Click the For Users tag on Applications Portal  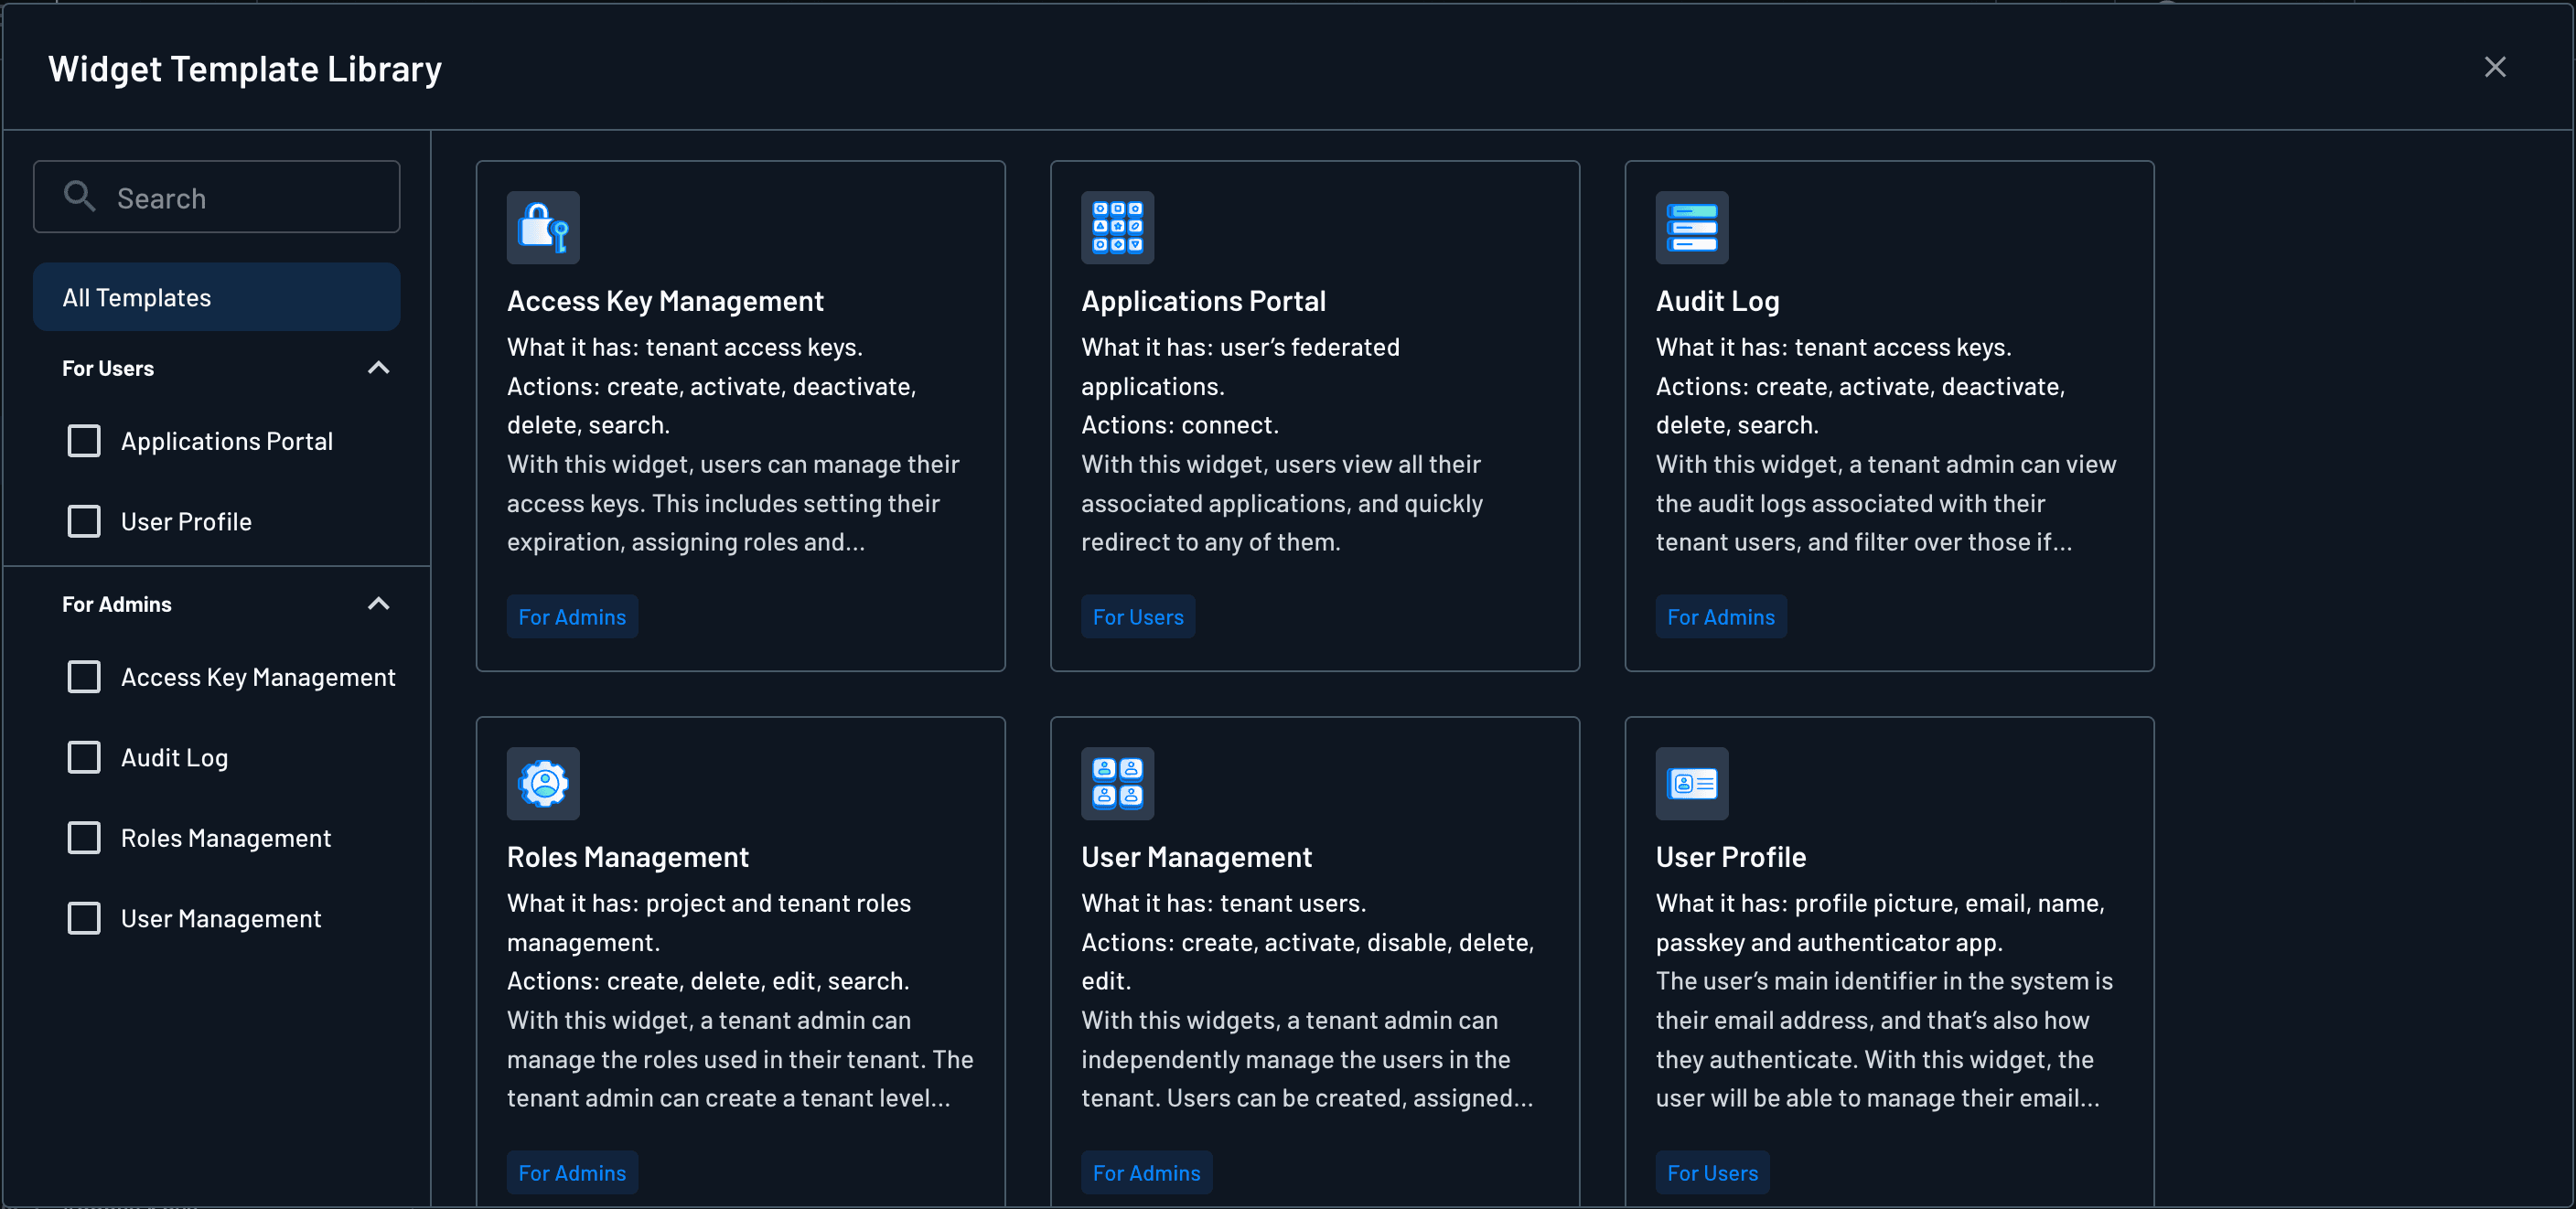(1137, 616)
